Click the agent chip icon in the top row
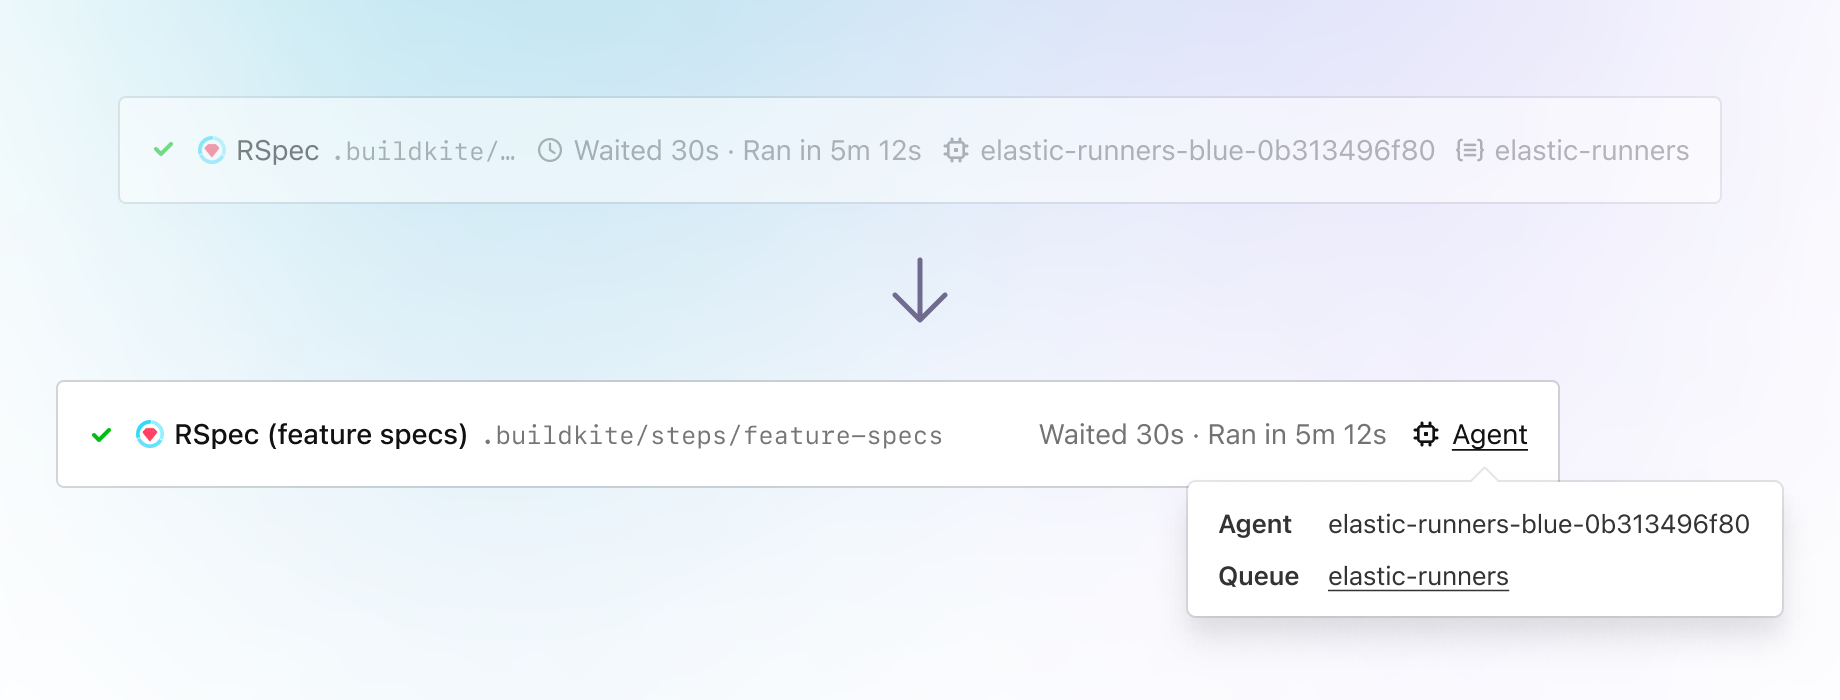The width and height of the screenshot is (1840, 700). pyautogui.click(x=956, y=150)
